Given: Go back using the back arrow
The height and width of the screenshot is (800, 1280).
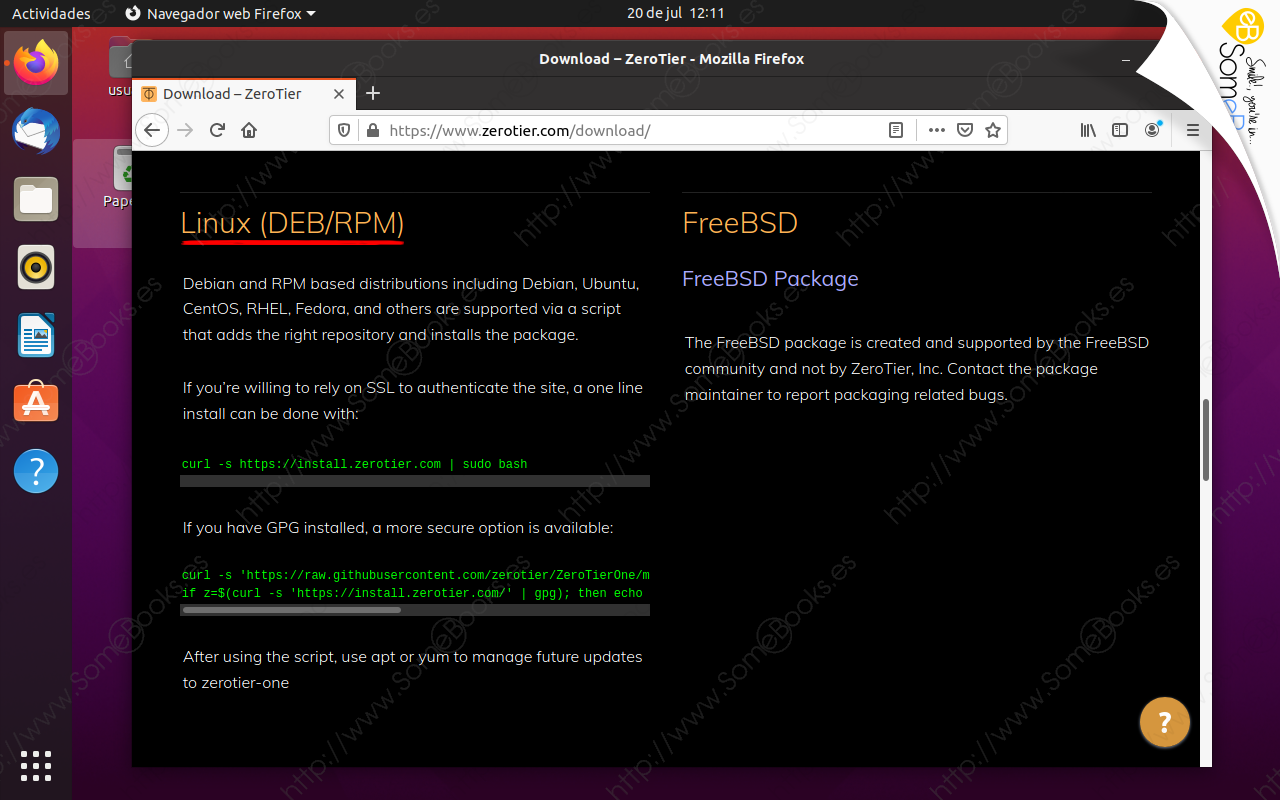Looking at the screenshot, I should pyautogui.click(x=152, y=130).
